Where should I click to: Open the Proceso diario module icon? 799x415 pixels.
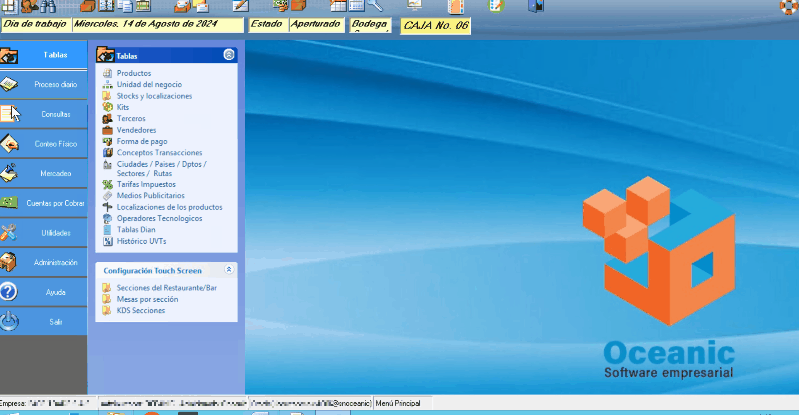pos(9,85)
